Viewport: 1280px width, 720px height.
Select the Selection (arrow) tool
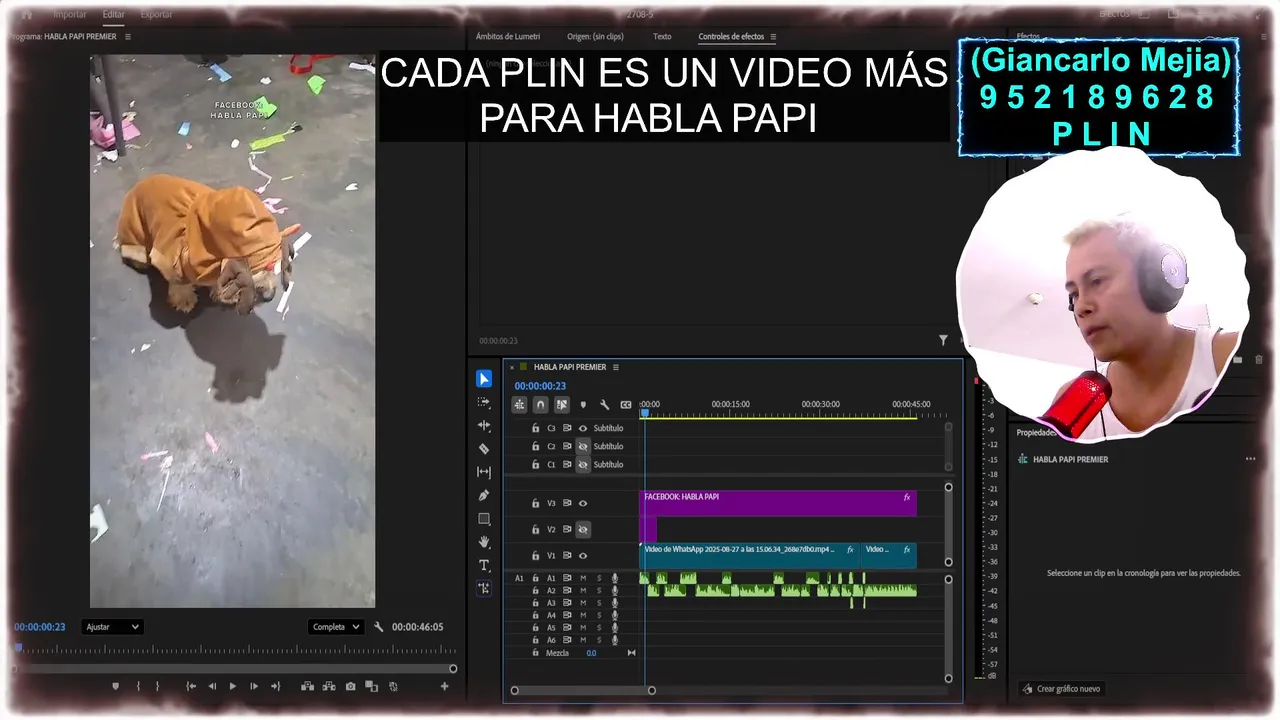(x=484, y=379)
